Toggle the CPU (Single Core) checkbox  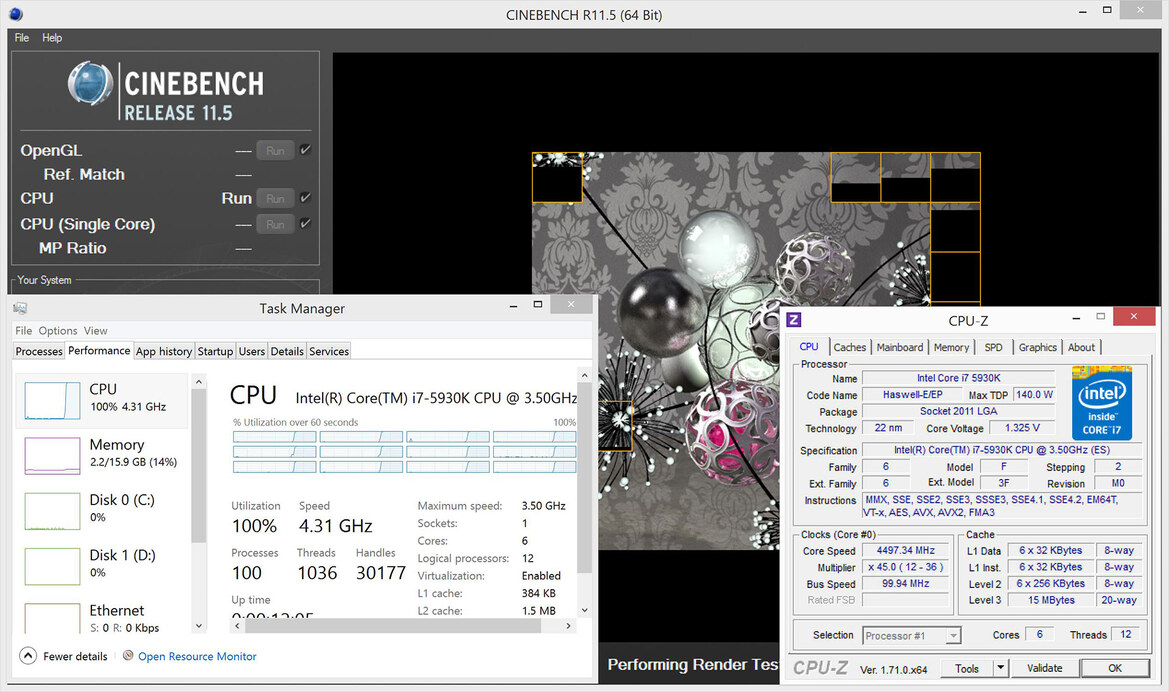pyautogui.click(x=305, y=223)
